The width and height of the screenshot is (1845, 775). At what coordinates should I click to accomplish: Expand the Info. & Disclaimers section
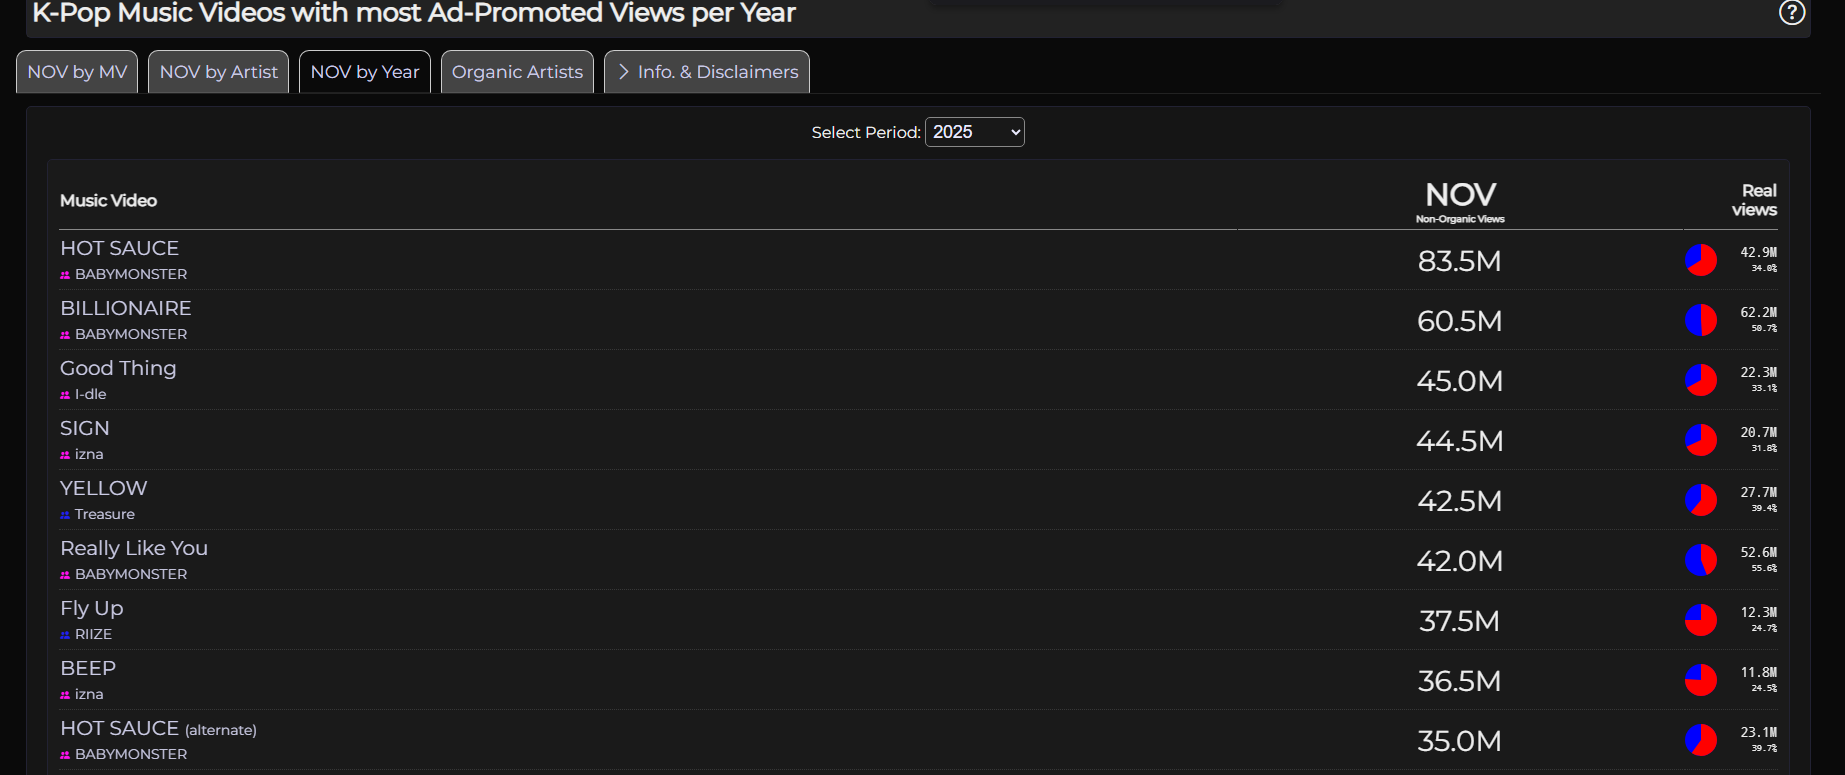(x=707, y=72)
